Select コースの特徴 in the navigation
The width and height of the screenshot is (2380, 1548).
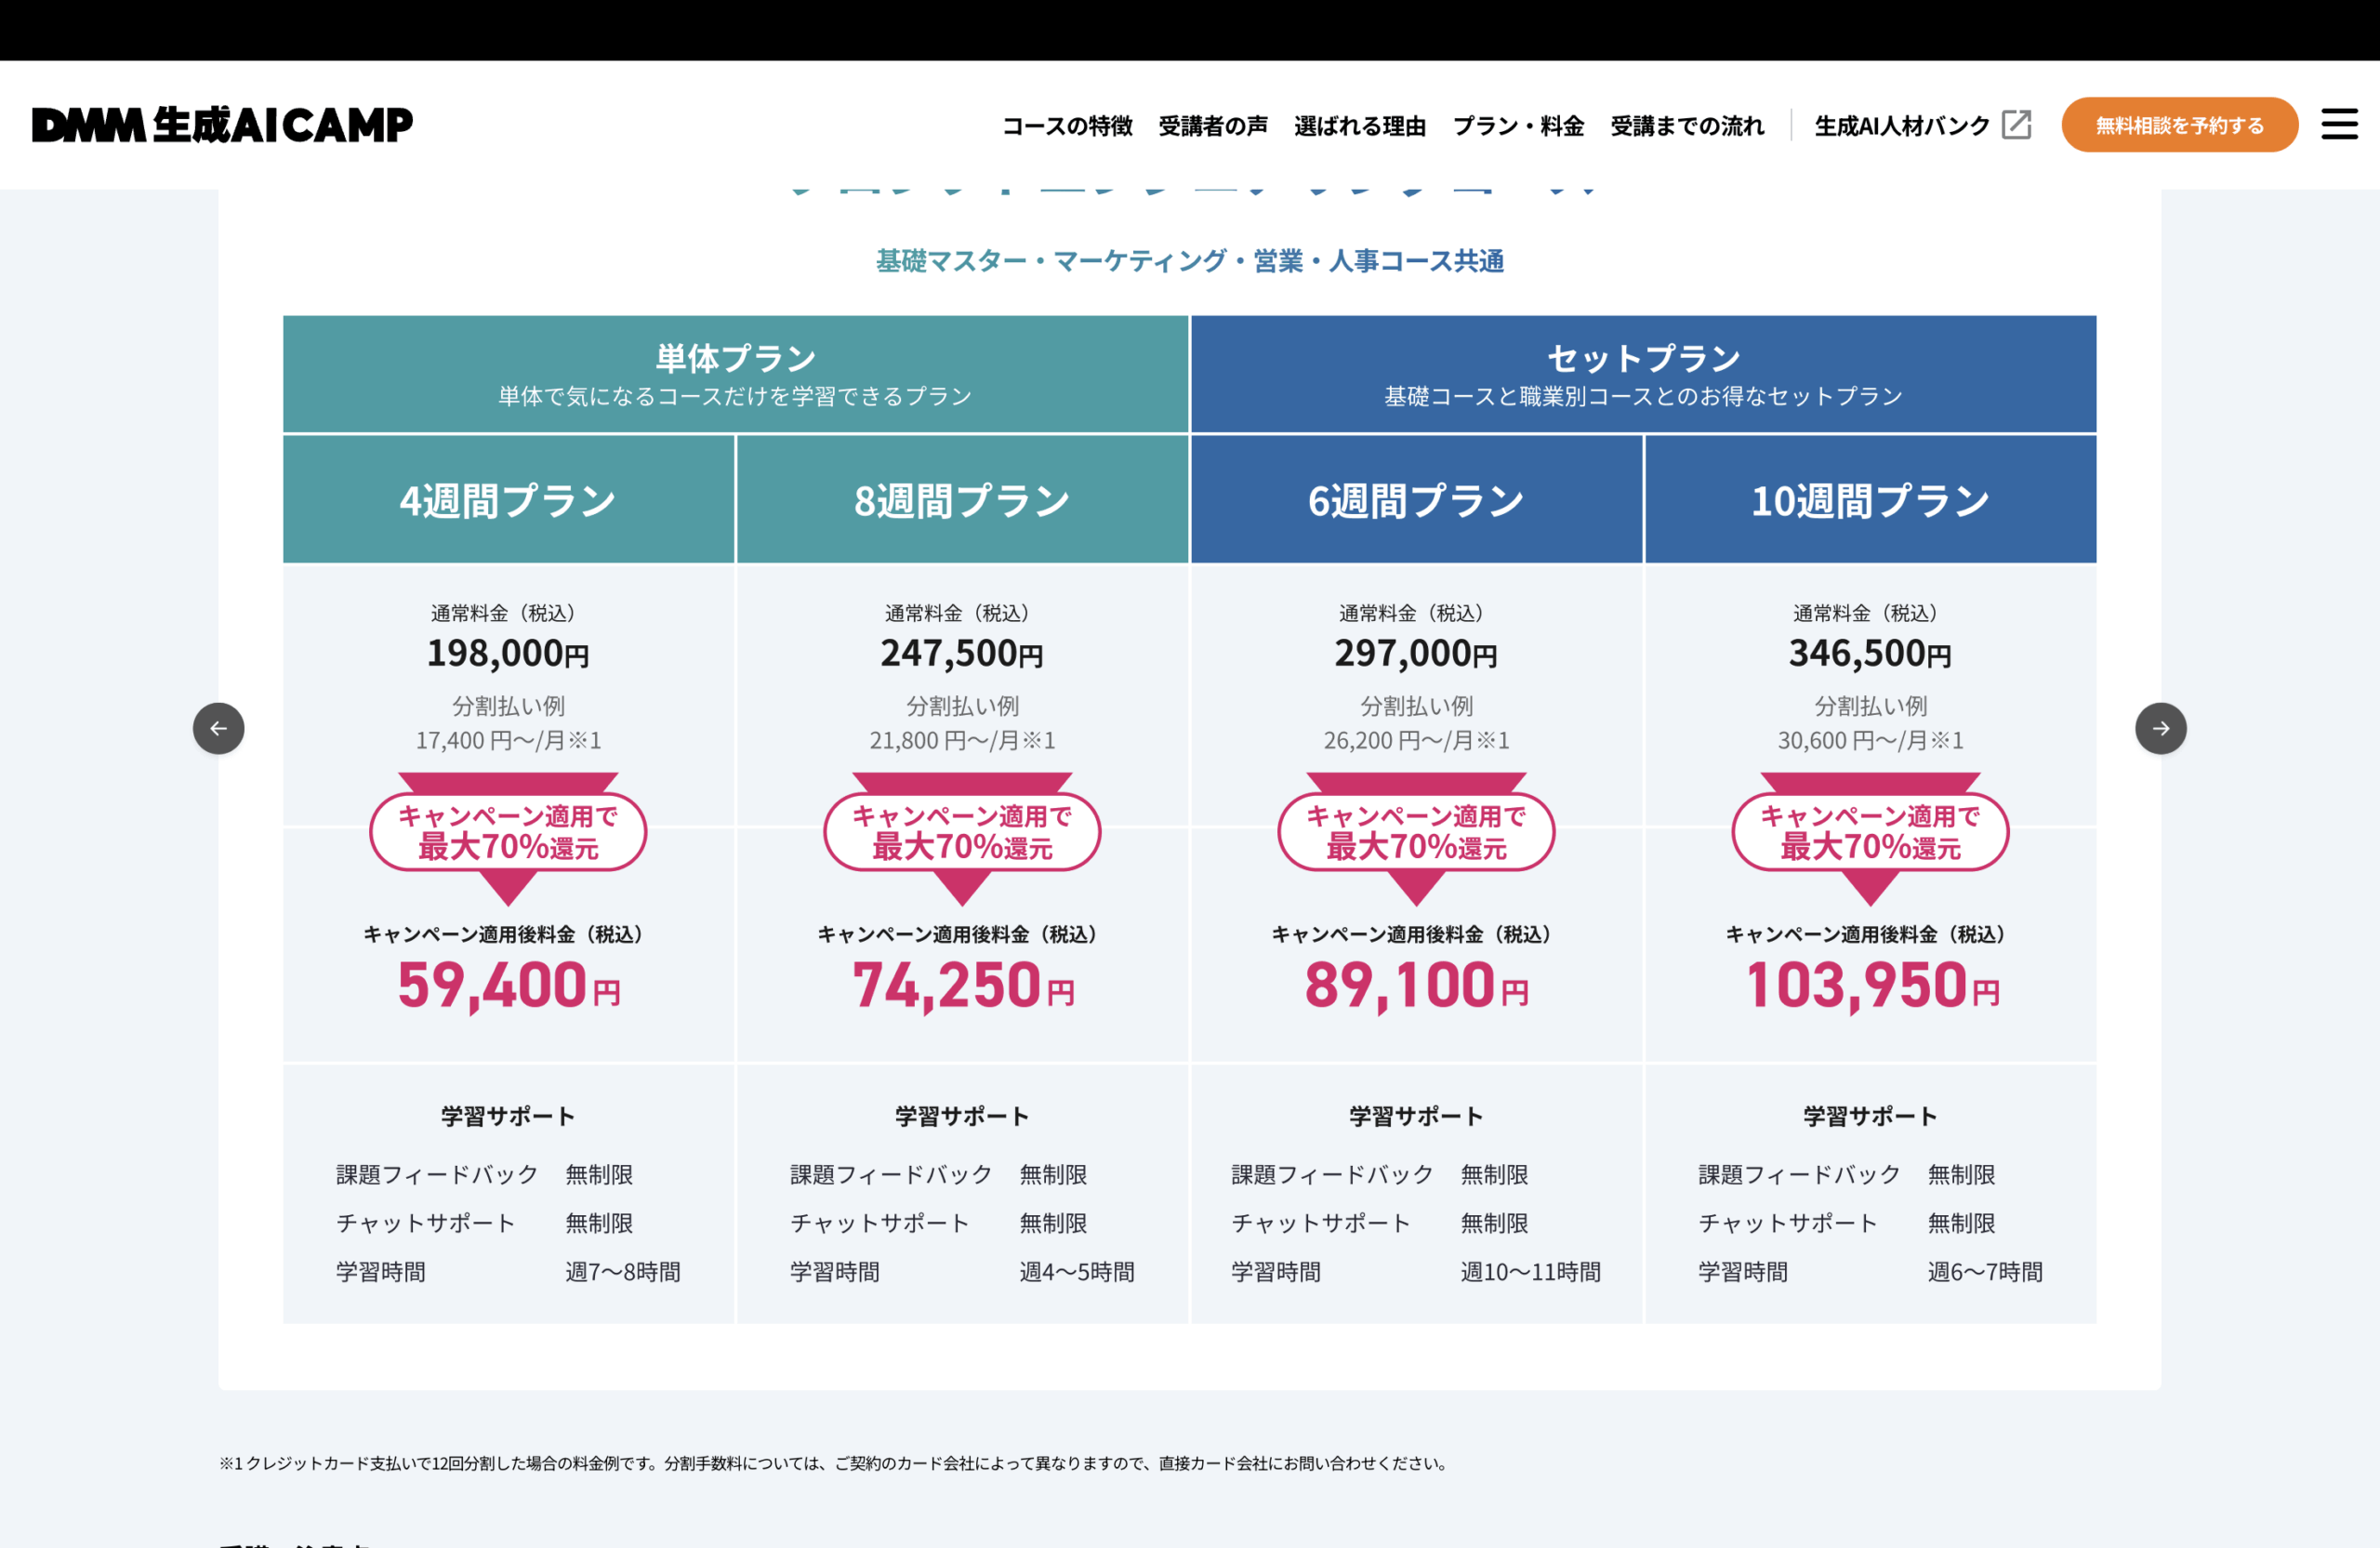tap(1068, 125)
